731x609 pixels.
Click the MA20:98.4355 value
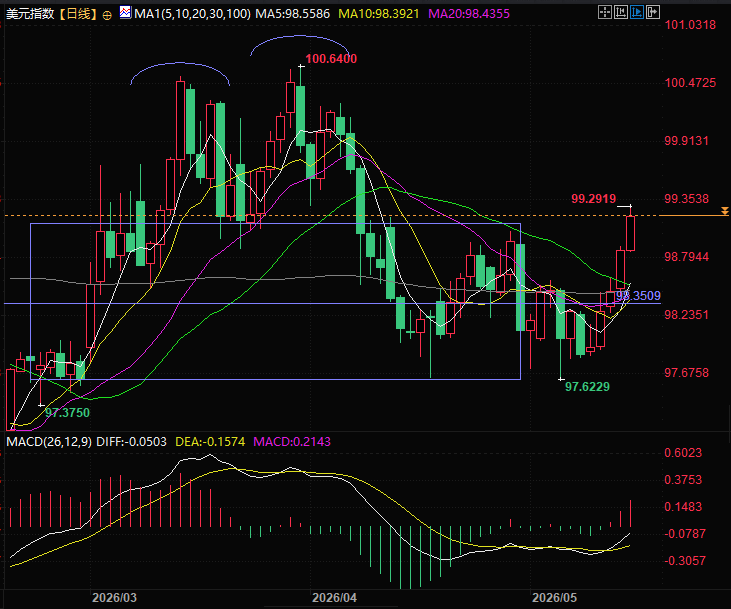[469, 14]
